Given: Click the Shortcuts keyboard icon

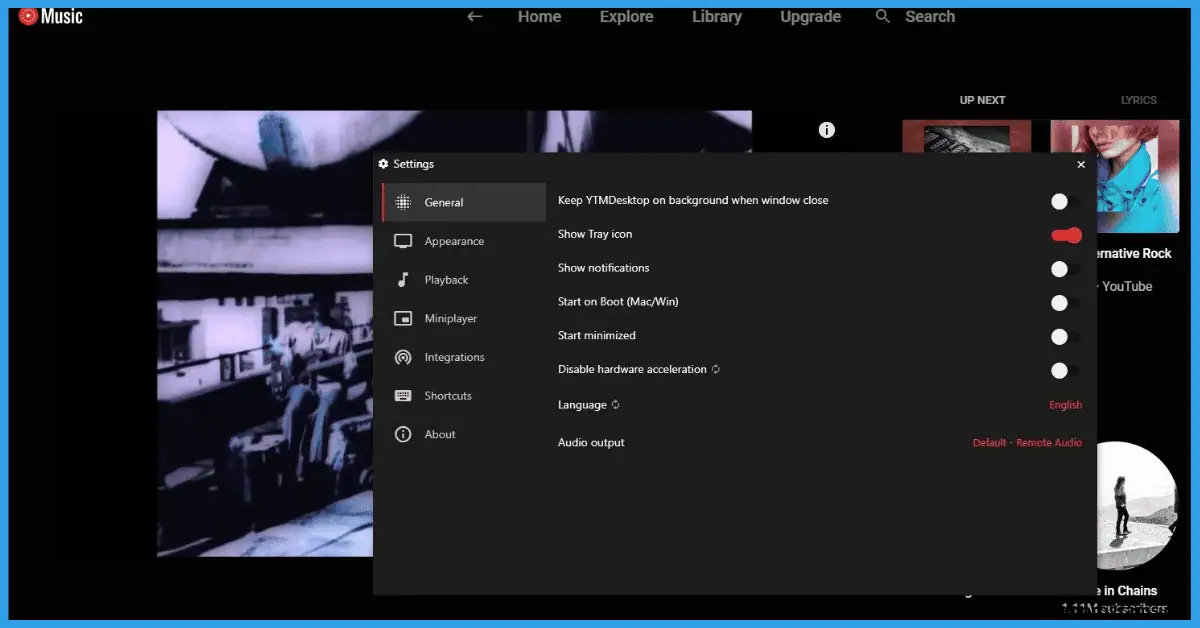Looking at the screenshot, I should [403, 396].
